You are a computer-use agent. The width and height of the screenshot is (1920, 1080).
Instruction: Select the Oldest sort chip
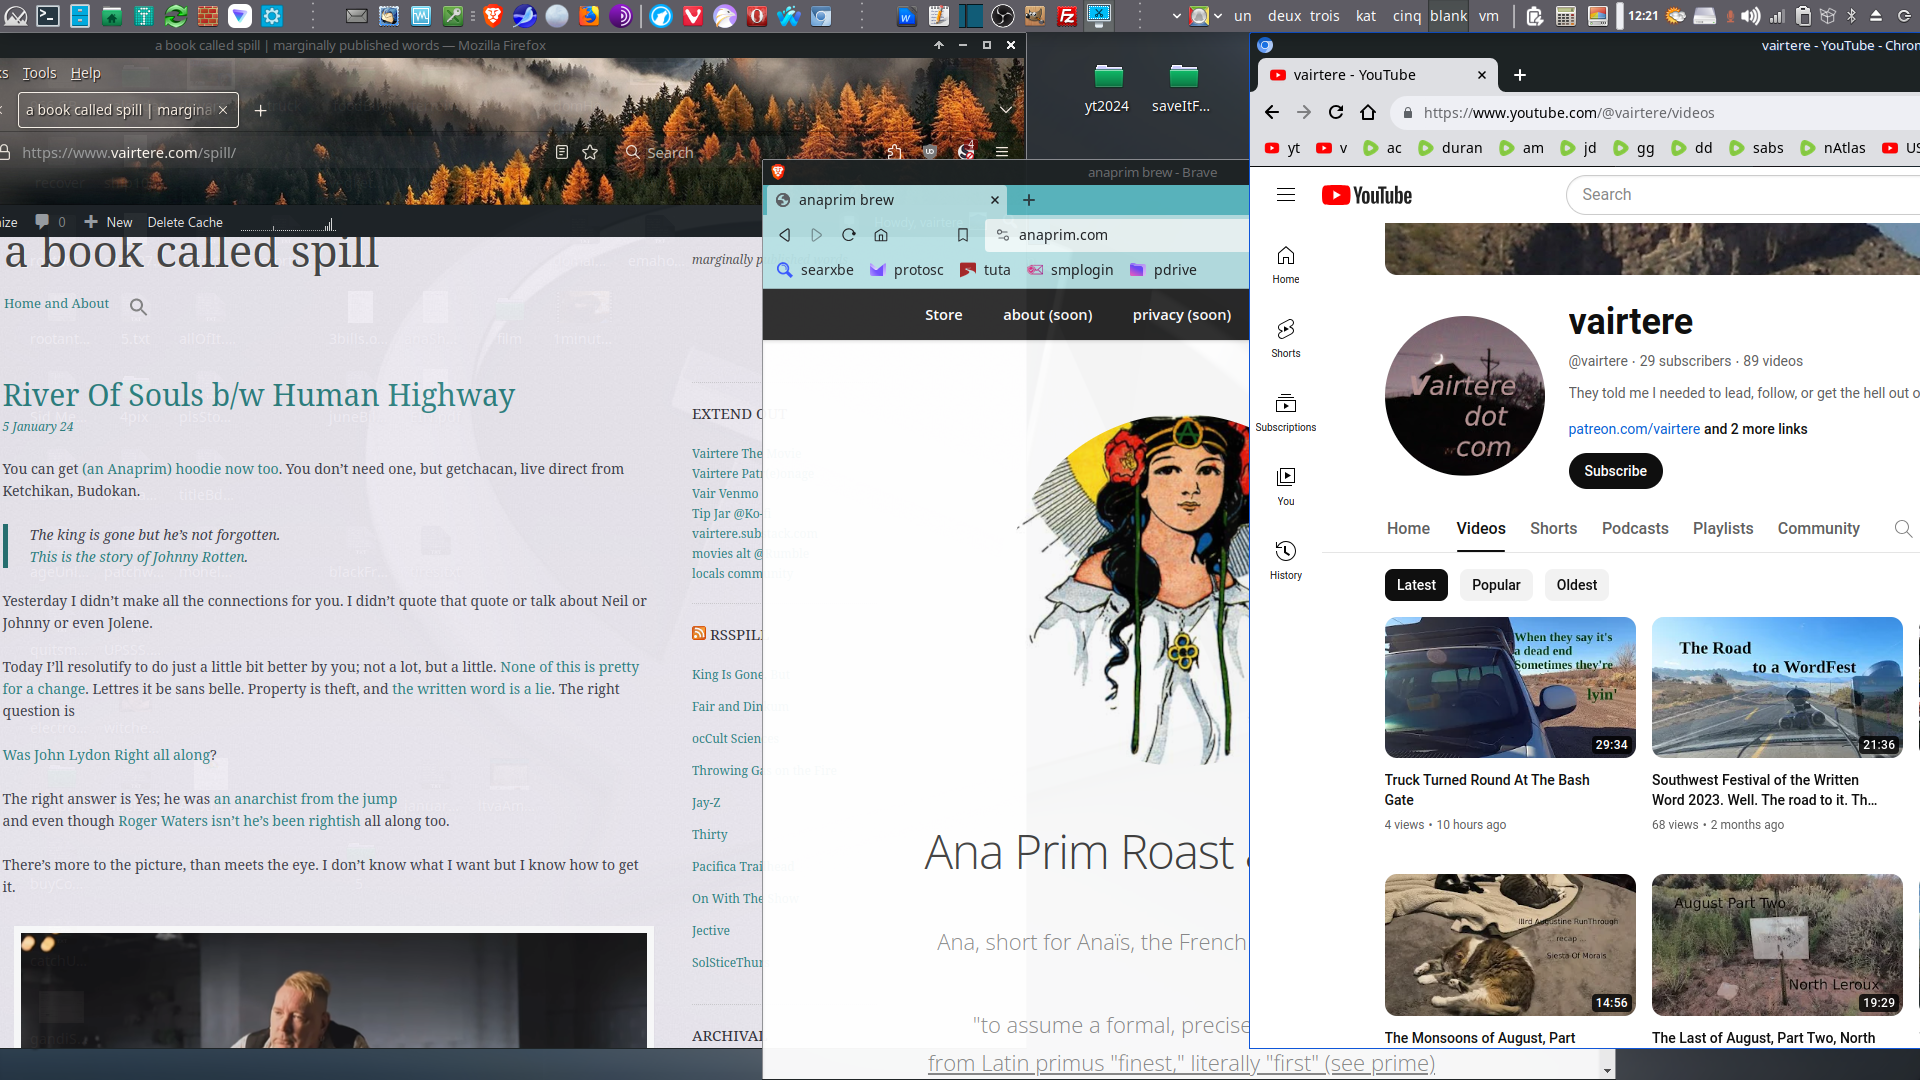1576,585
